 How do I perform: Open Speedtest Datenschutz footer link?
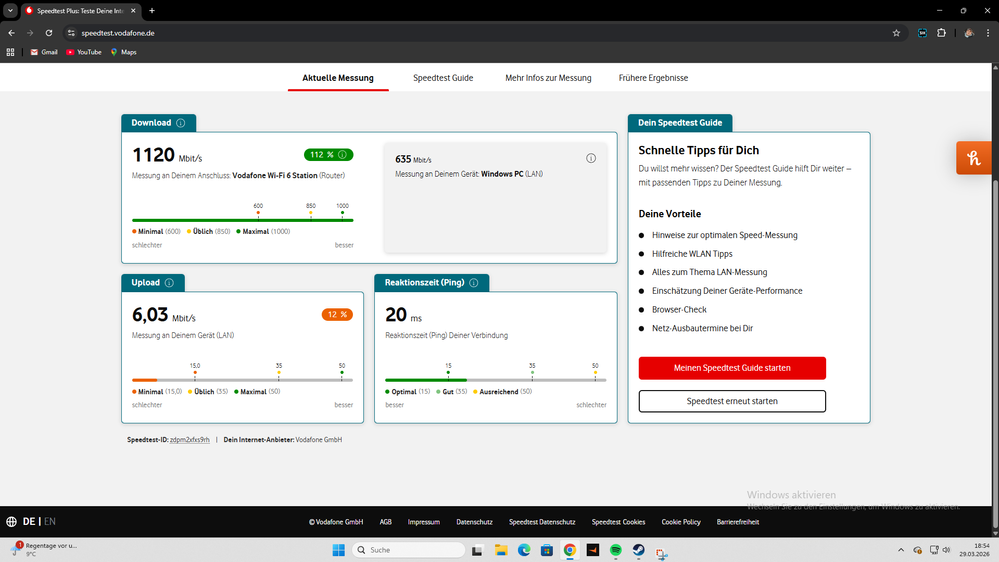click(x=542, y=522)
